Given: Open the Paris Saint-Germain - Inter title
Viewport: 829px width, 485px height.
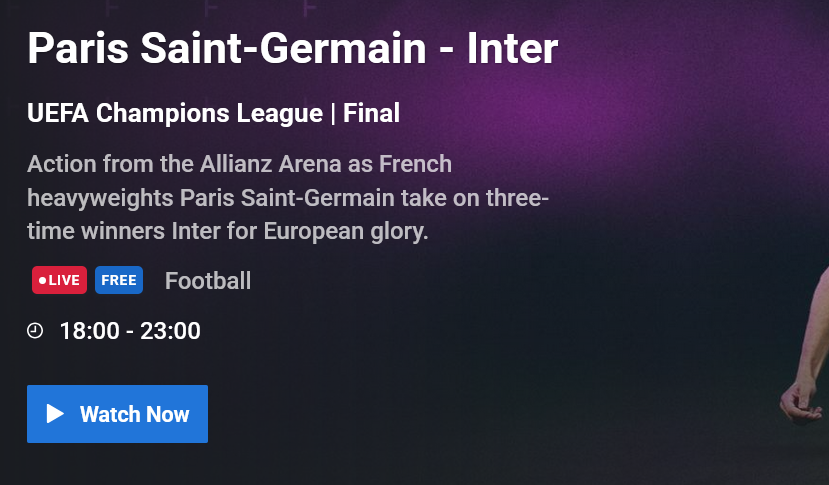Looking at the screenshot, I should 292,48.
